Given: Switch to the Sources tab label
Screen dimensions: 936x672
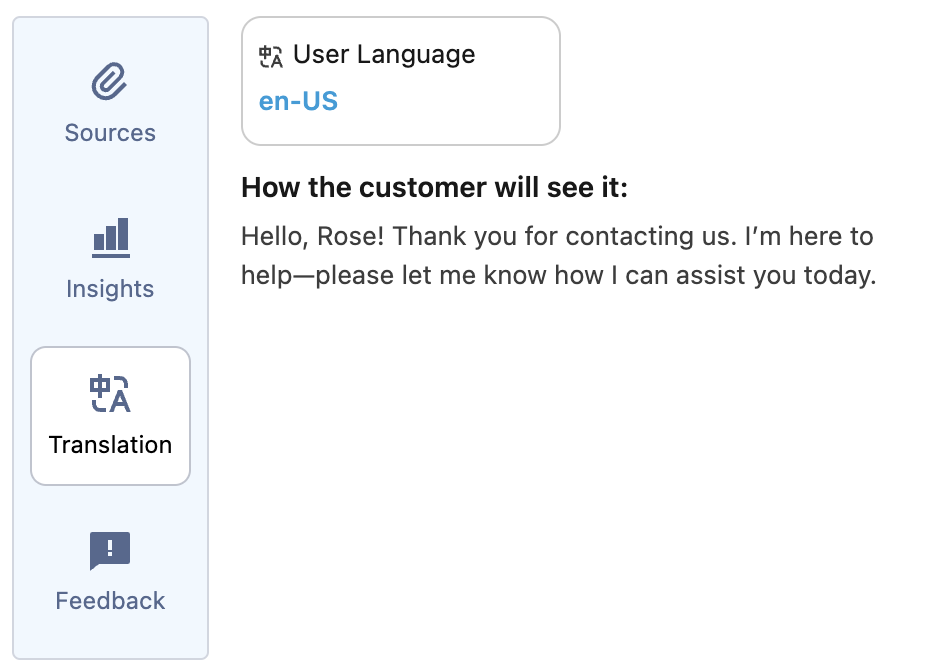Looking at the screenshot, I should pos(110,133).
